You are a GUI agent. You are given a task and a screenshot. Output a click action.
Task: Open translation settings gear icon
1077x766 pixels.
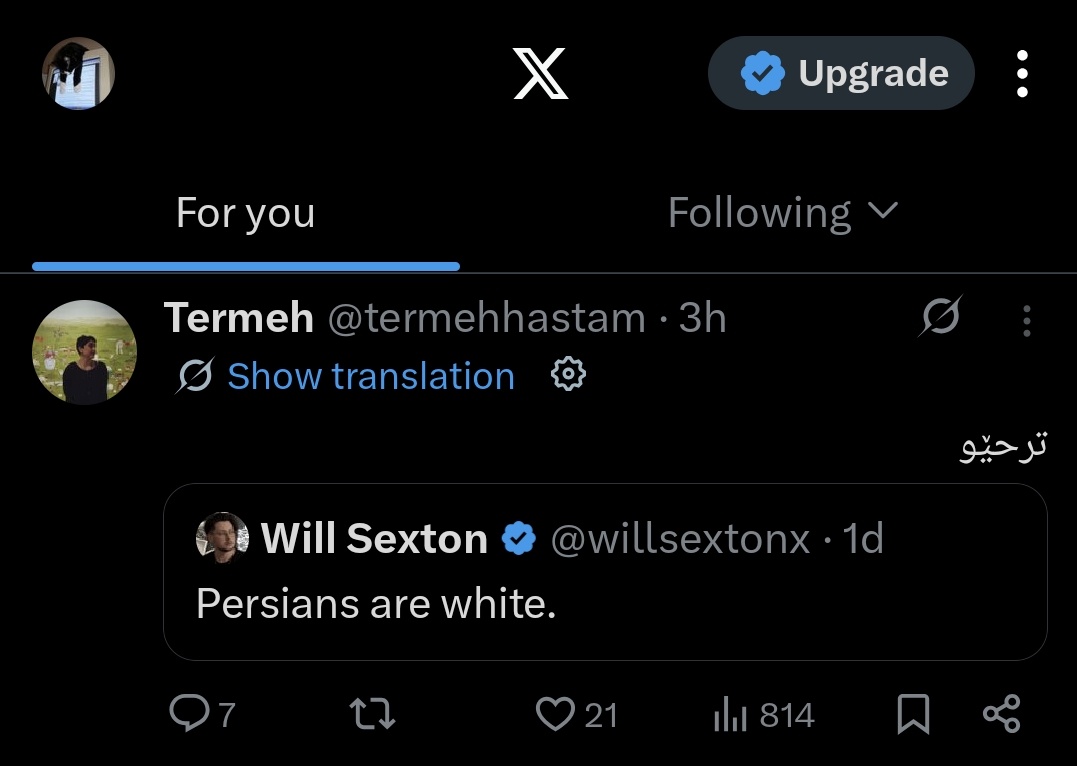click(x=568, y=374)
